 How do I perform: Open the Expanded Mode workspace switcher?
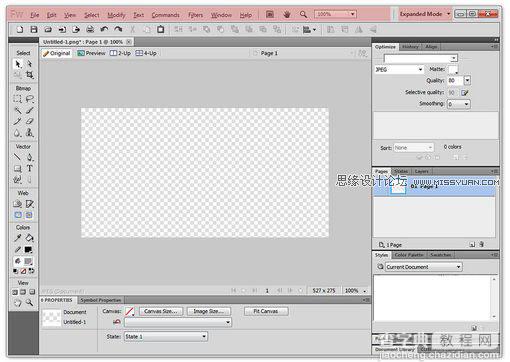coord(425,14)
